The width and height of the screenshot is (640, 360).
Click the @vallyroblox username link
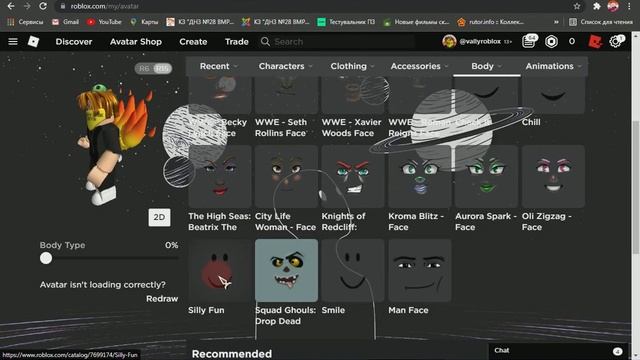point(480,42)
